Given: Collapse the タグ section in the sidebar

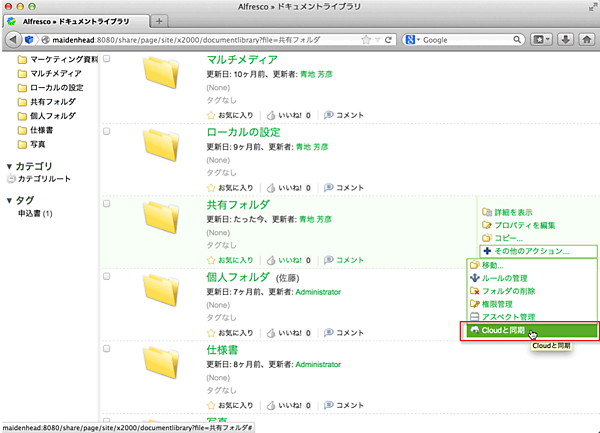Looking at the screenshot, I should [x=10, y=200].
